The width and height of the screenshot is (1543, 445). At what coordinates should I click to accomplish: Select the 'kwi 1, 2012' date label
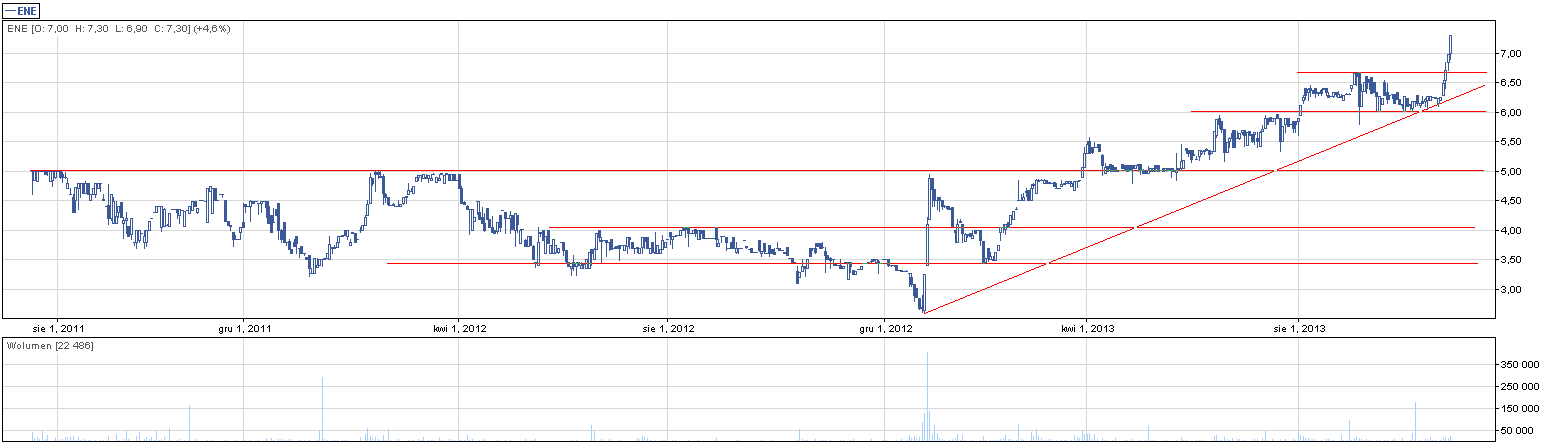(x=459, y=328)
